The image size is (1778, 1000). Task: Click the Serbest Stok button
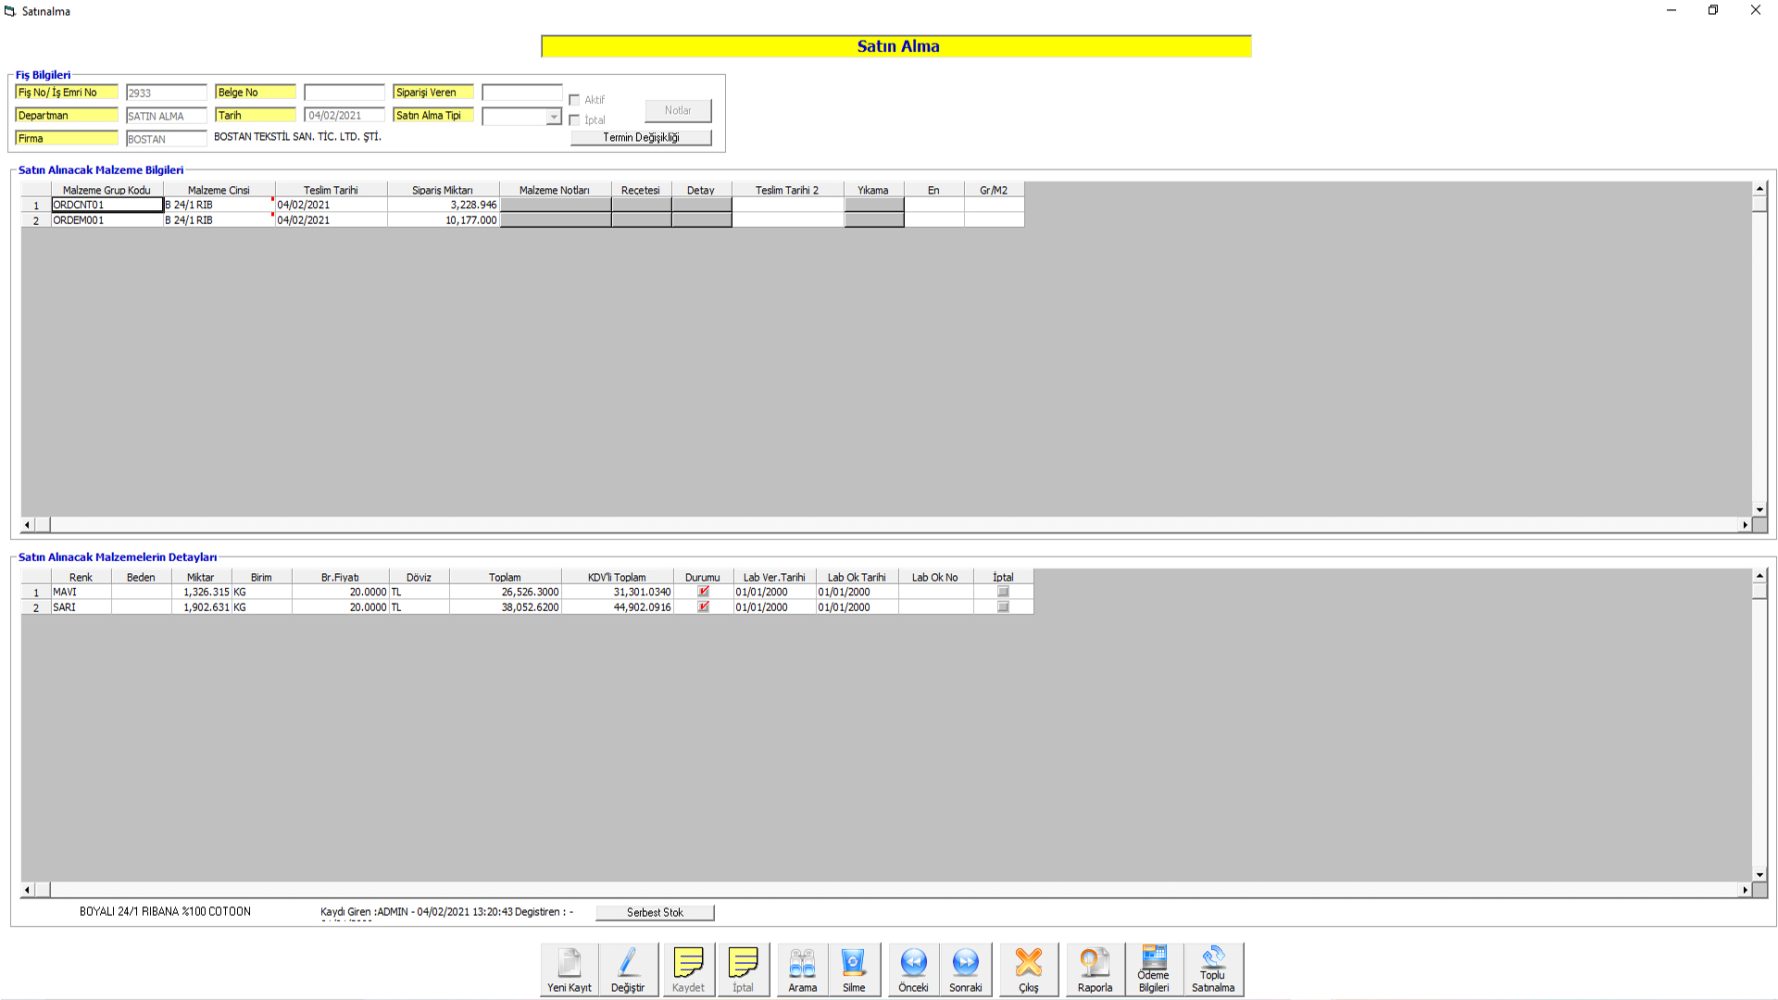[x=655, y=913]
